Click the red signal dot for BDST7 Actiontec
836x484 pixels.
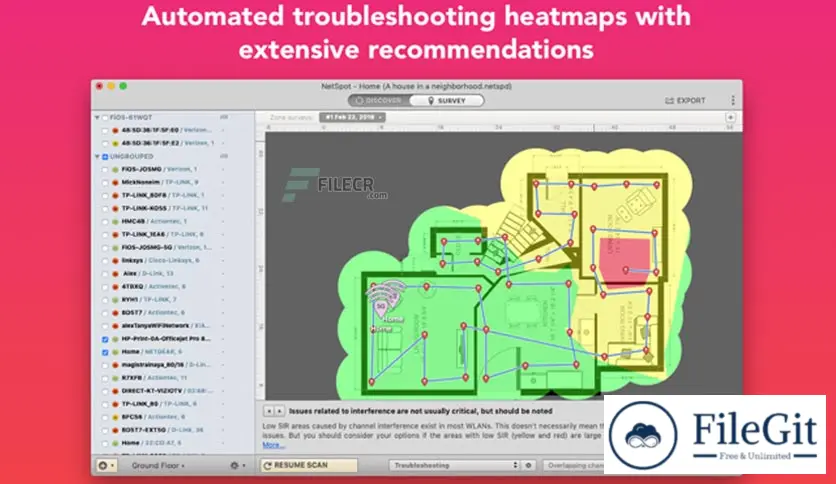click(115, 313)
